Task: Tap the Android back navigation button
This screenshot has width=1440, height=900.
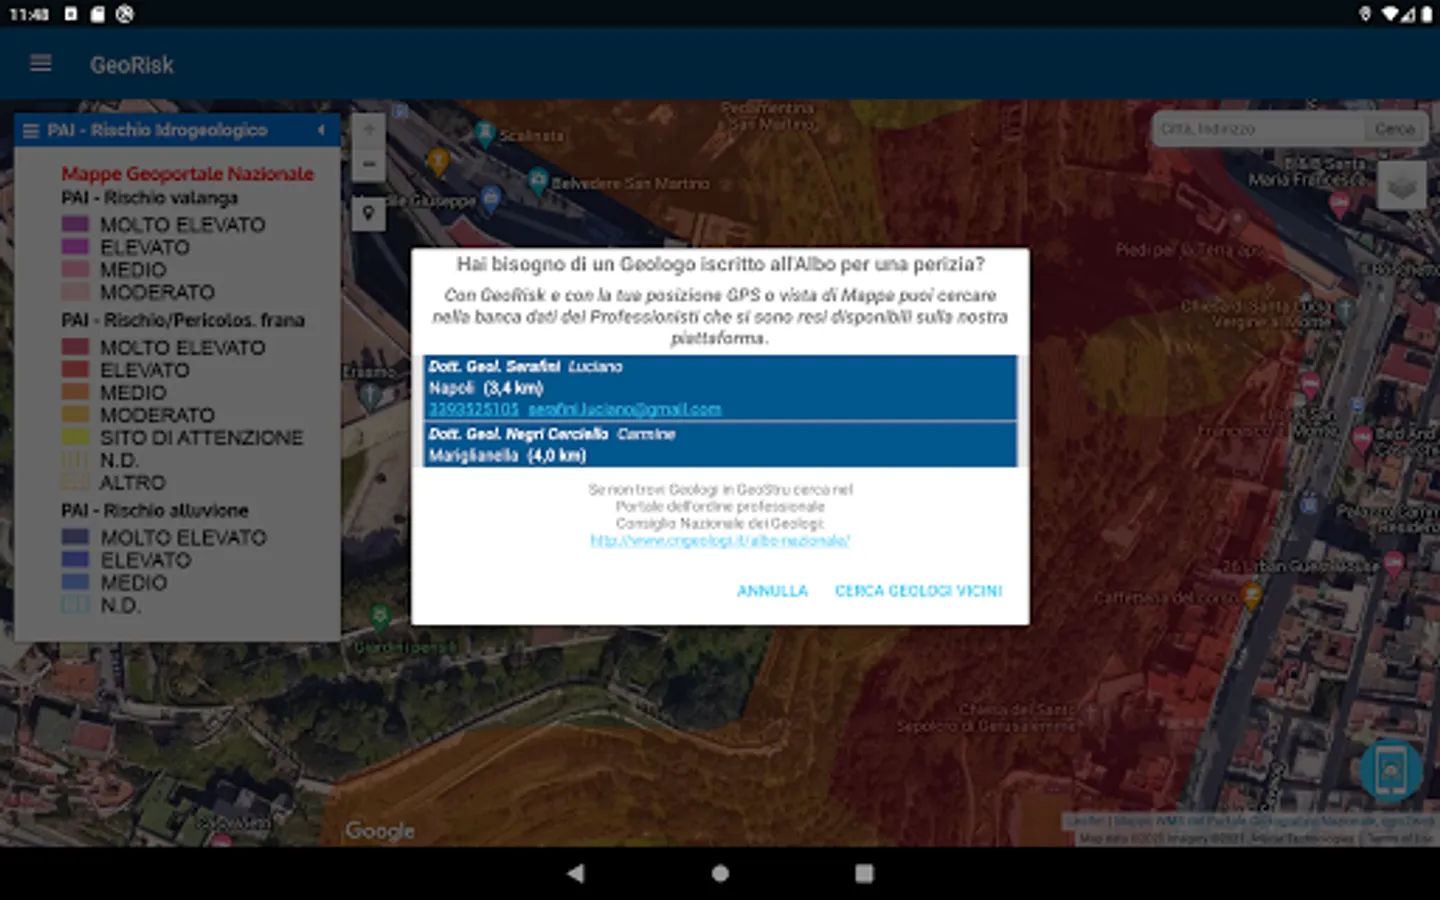Action: [576, 873]
